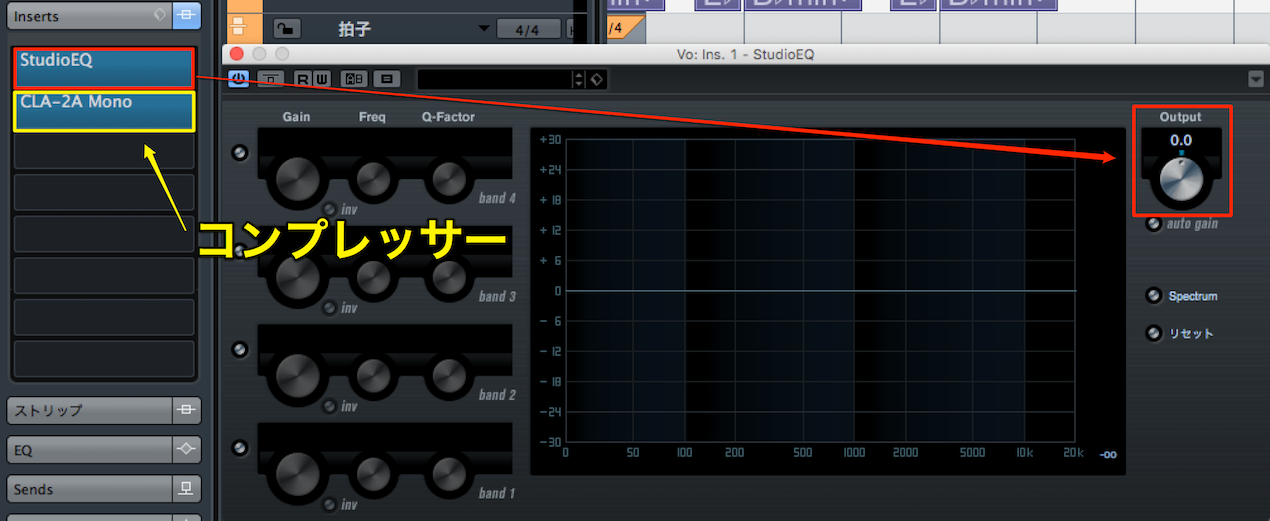Select the CLA-2A Mono insert slot

click(x=104, y=111)
